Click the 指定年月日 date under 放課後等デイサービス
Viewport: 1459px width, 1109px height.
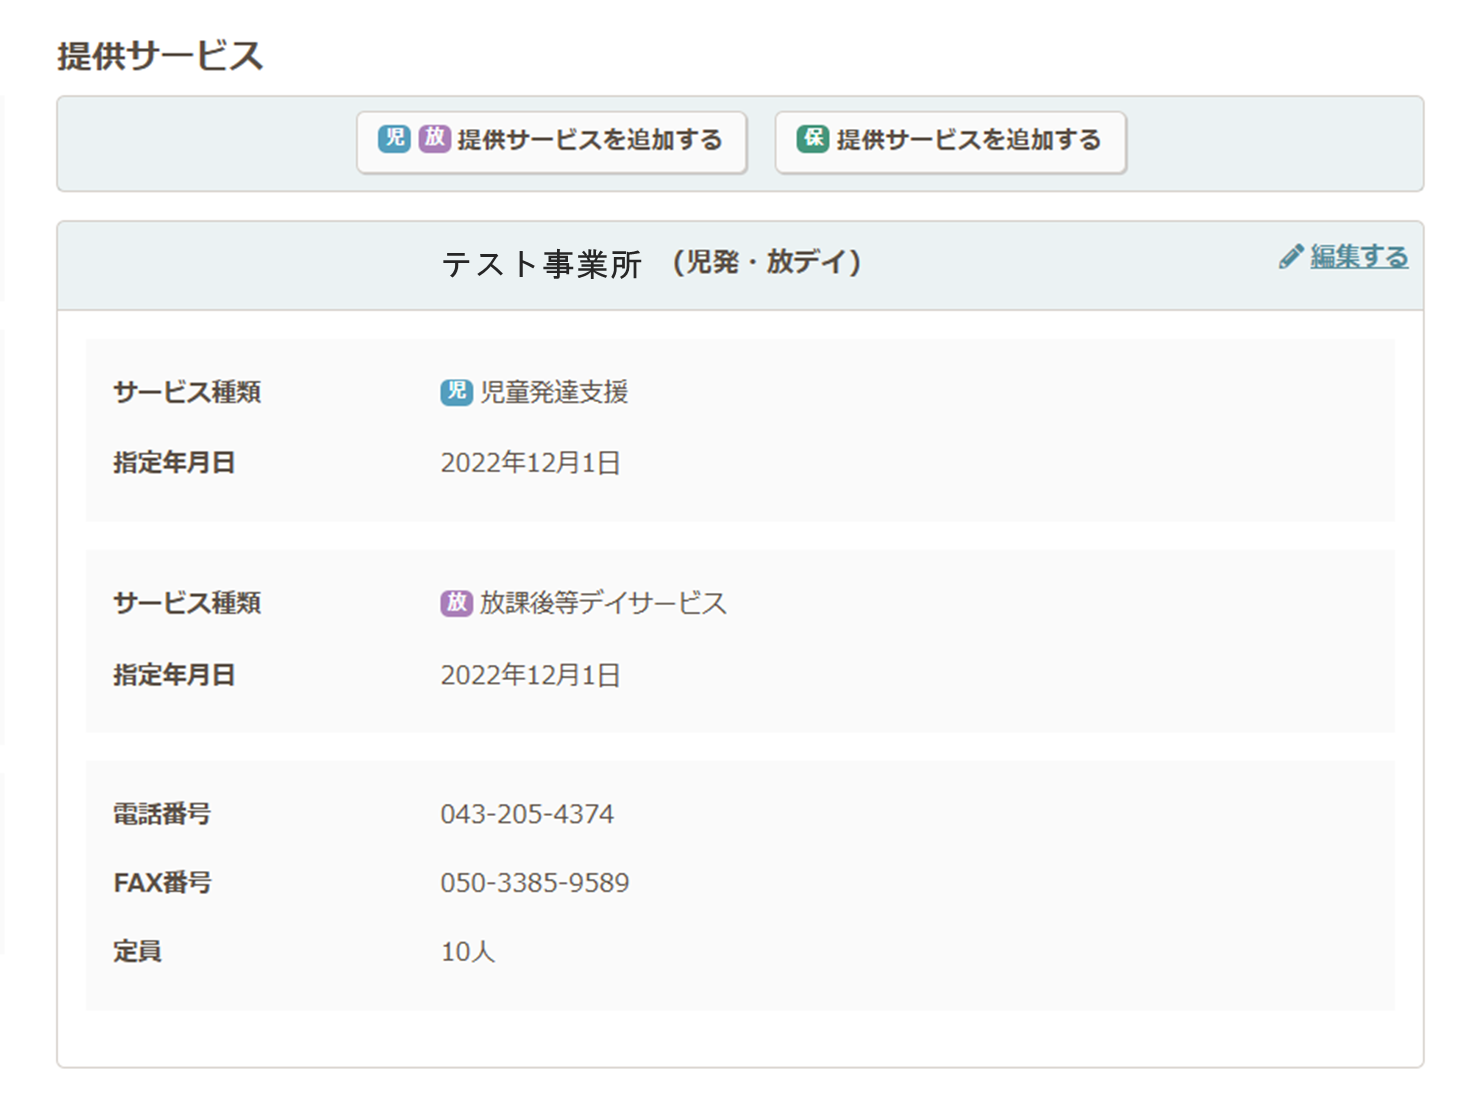coord(530,675)
